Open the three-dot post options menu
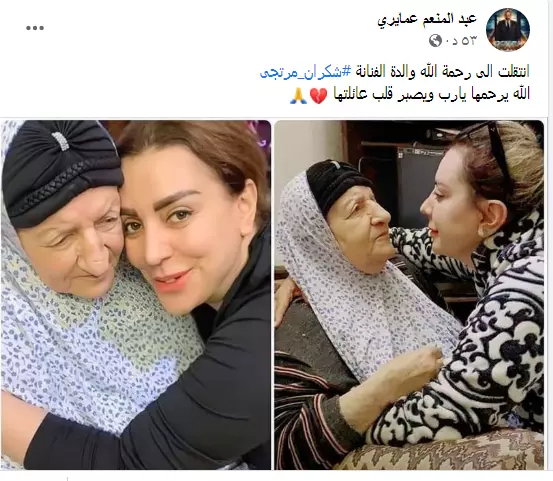 coord(35,28)
